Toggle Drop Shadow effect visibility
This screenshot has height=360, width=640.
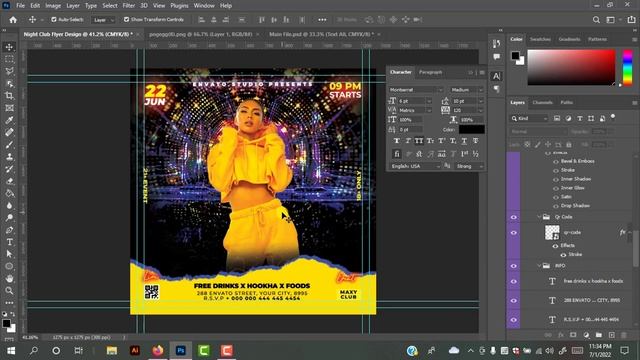pyautogui.click(x=556, y=206)
